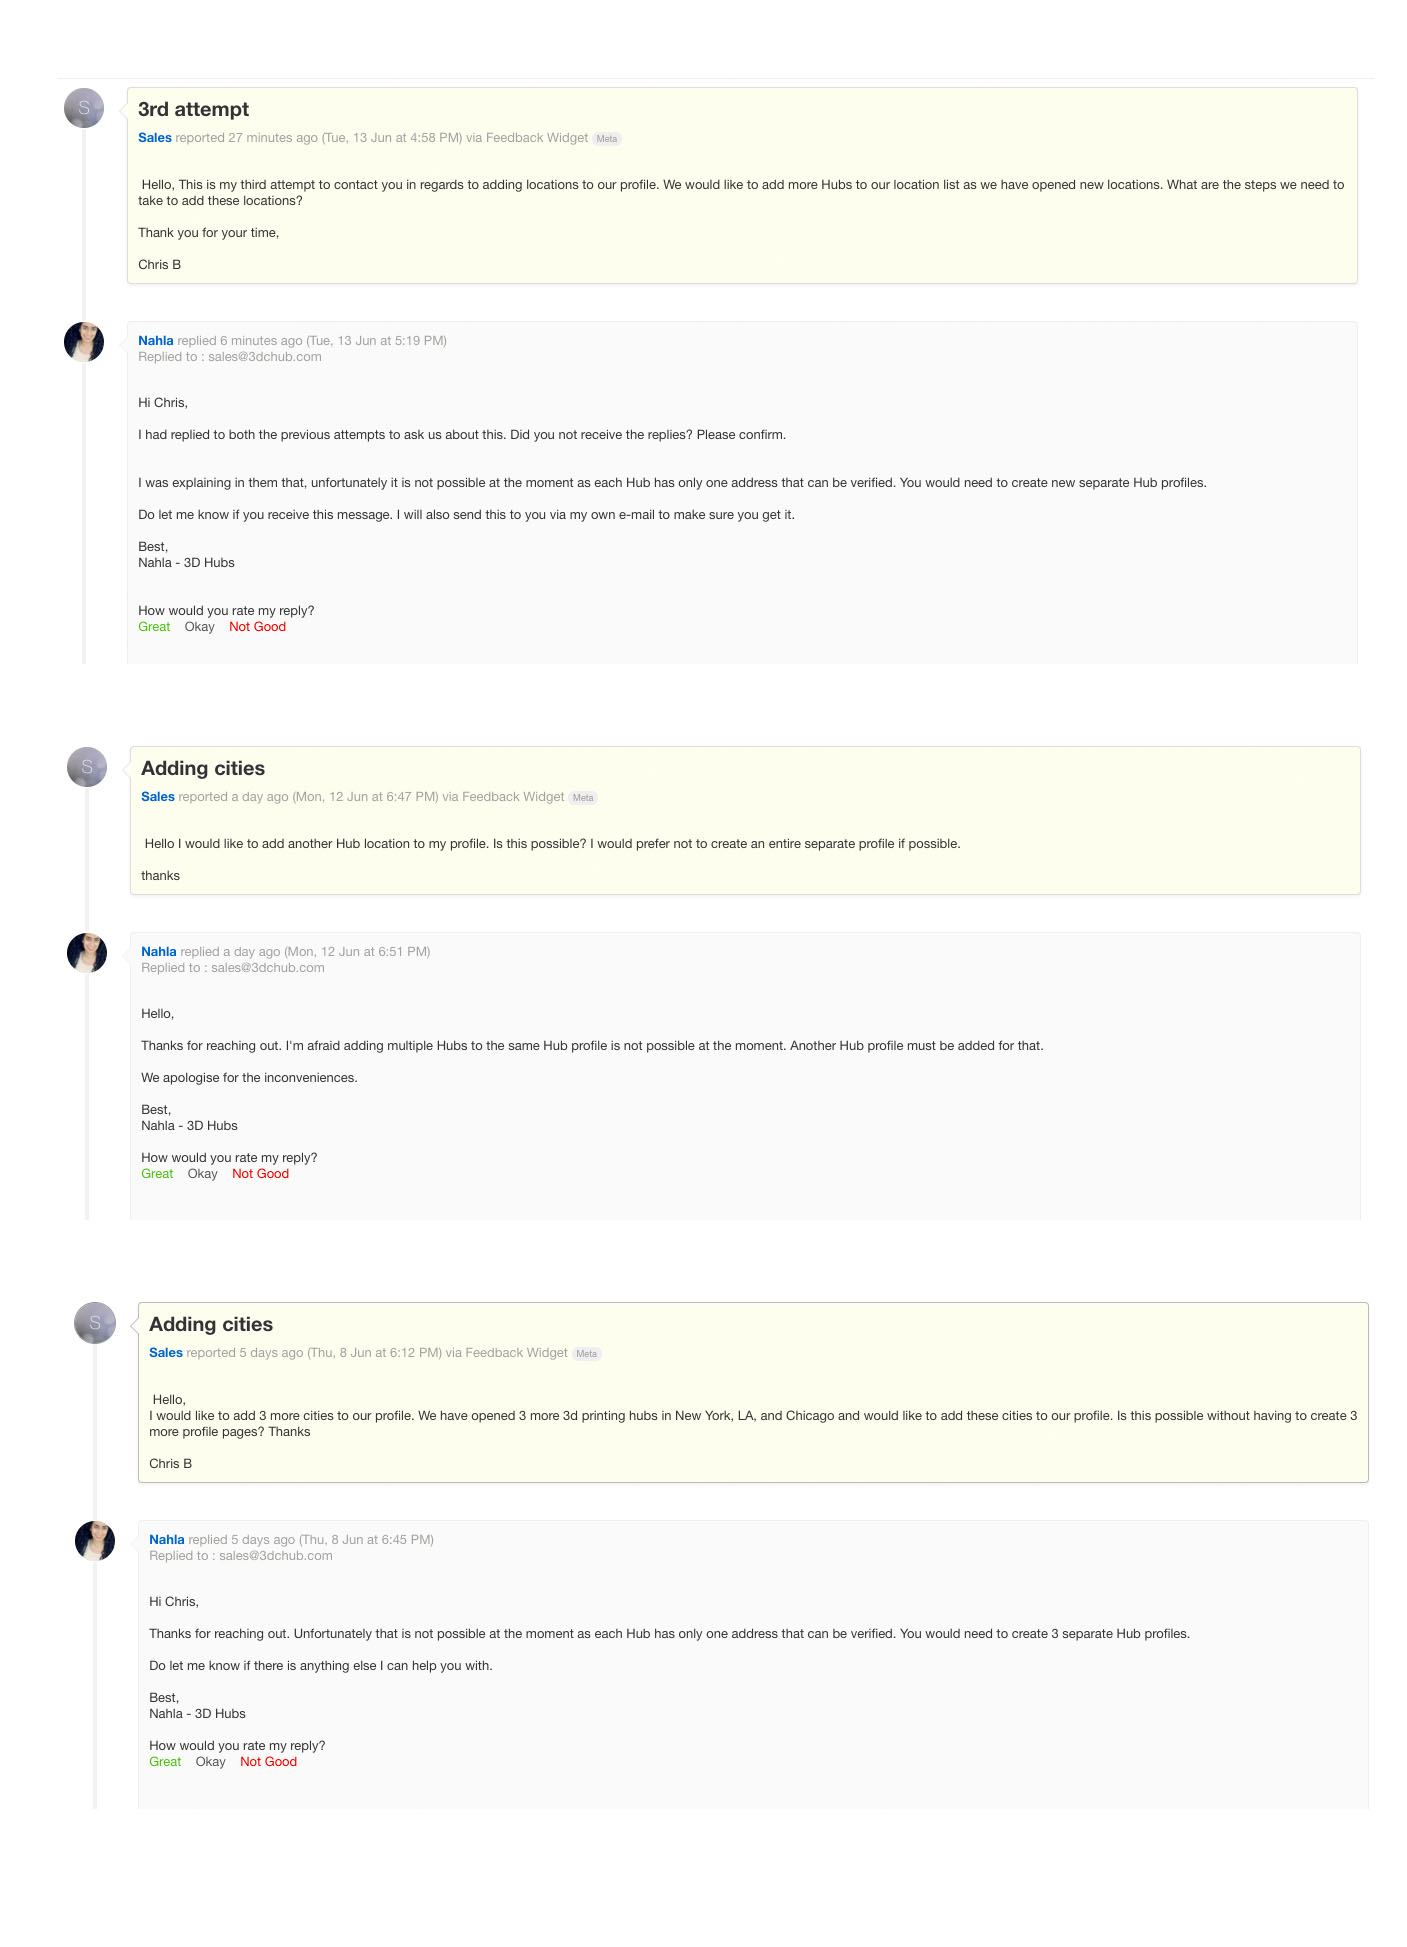Open Sales requester link in "3rd attempt" ticket
The height and width of the screenshot is (1947, 1407).
[155, 138]
